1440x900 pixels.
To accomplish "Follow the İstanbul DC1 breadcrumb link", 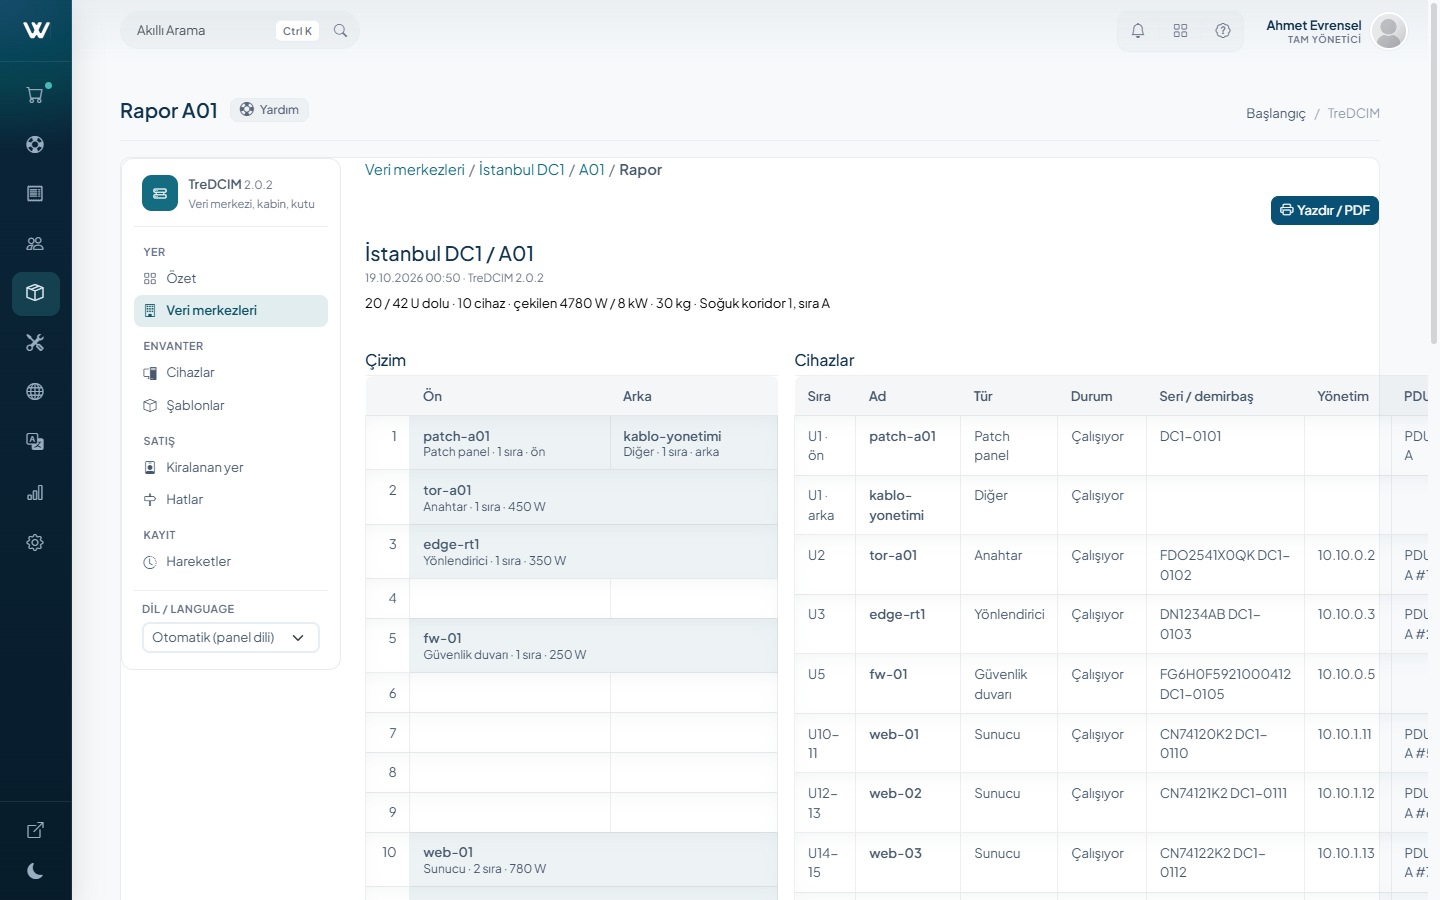I will click(522, 170).
